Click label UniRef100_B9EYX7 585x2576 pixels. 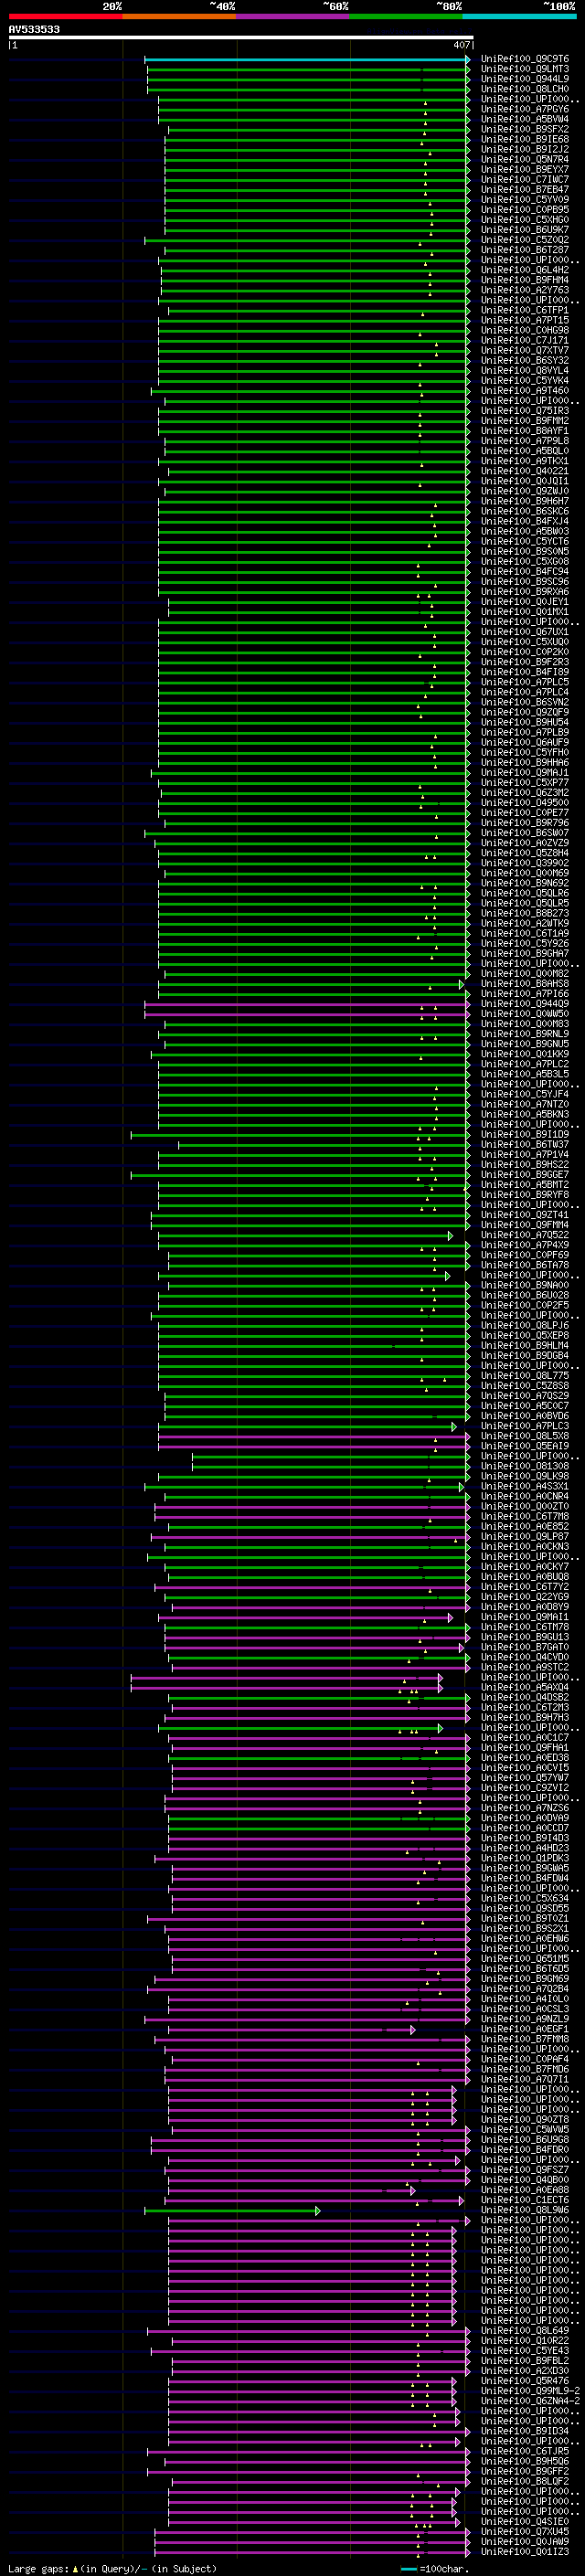pos(525,170)
